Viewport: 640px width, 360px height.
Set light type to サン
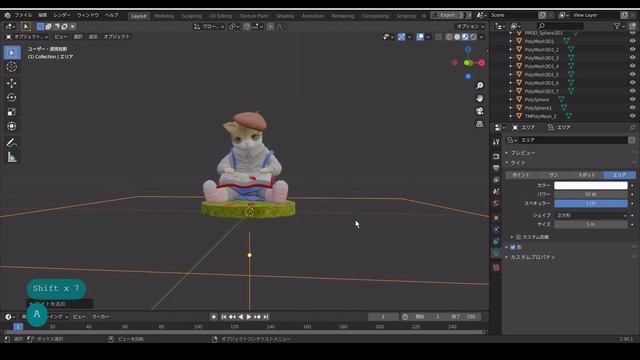(x=554, y=175)
